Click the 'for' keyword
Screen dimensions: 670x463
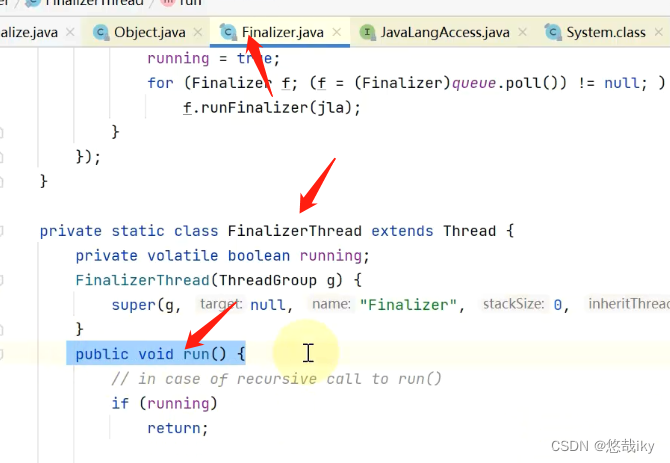(160, 83)
